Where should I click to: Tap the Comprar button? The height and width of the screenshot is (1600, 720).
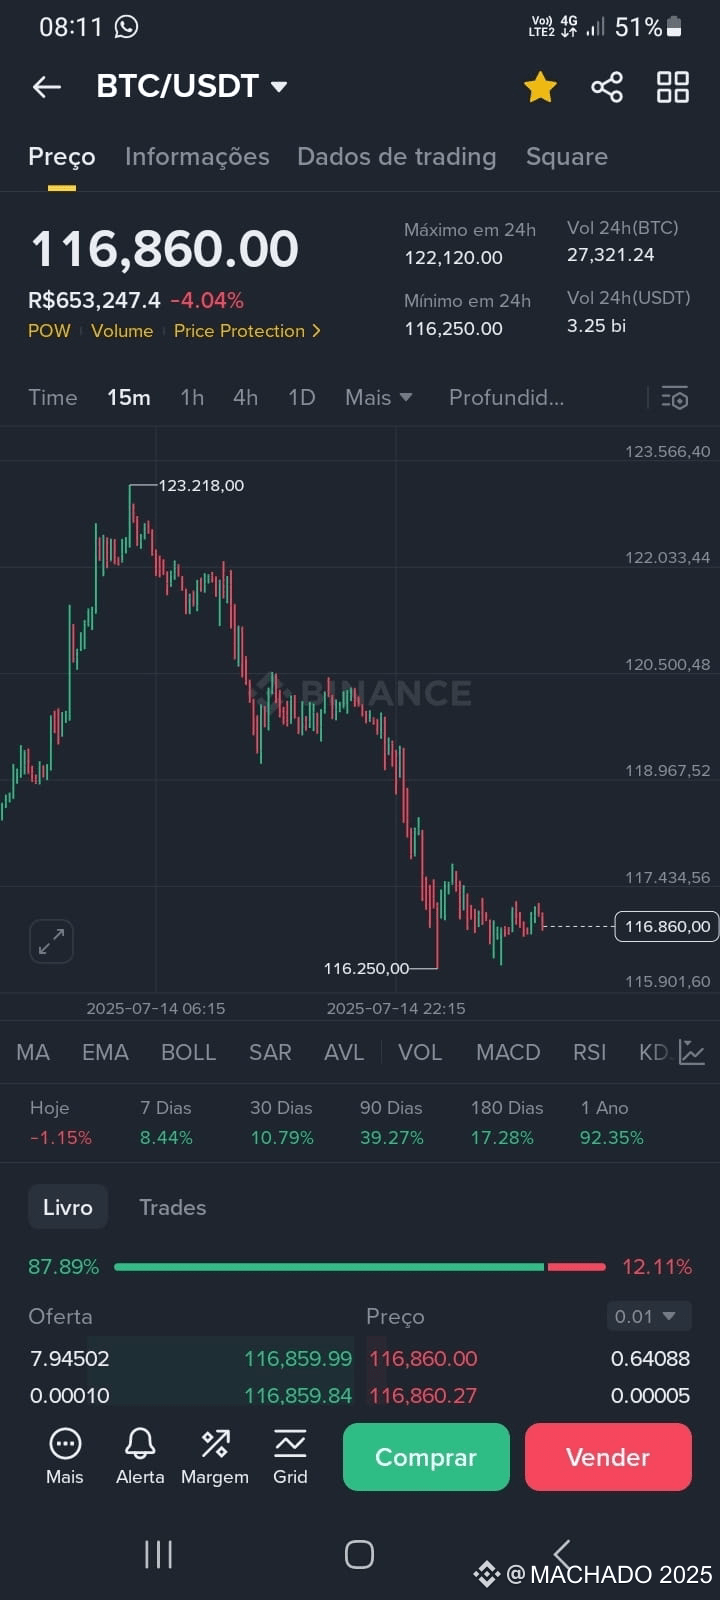click(x=426, y=1457)
